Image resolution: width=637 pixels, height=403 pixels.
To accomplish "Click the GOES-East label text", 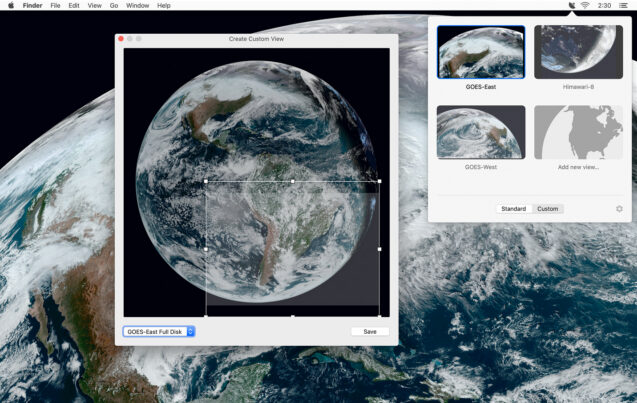I will pos(481,87).
